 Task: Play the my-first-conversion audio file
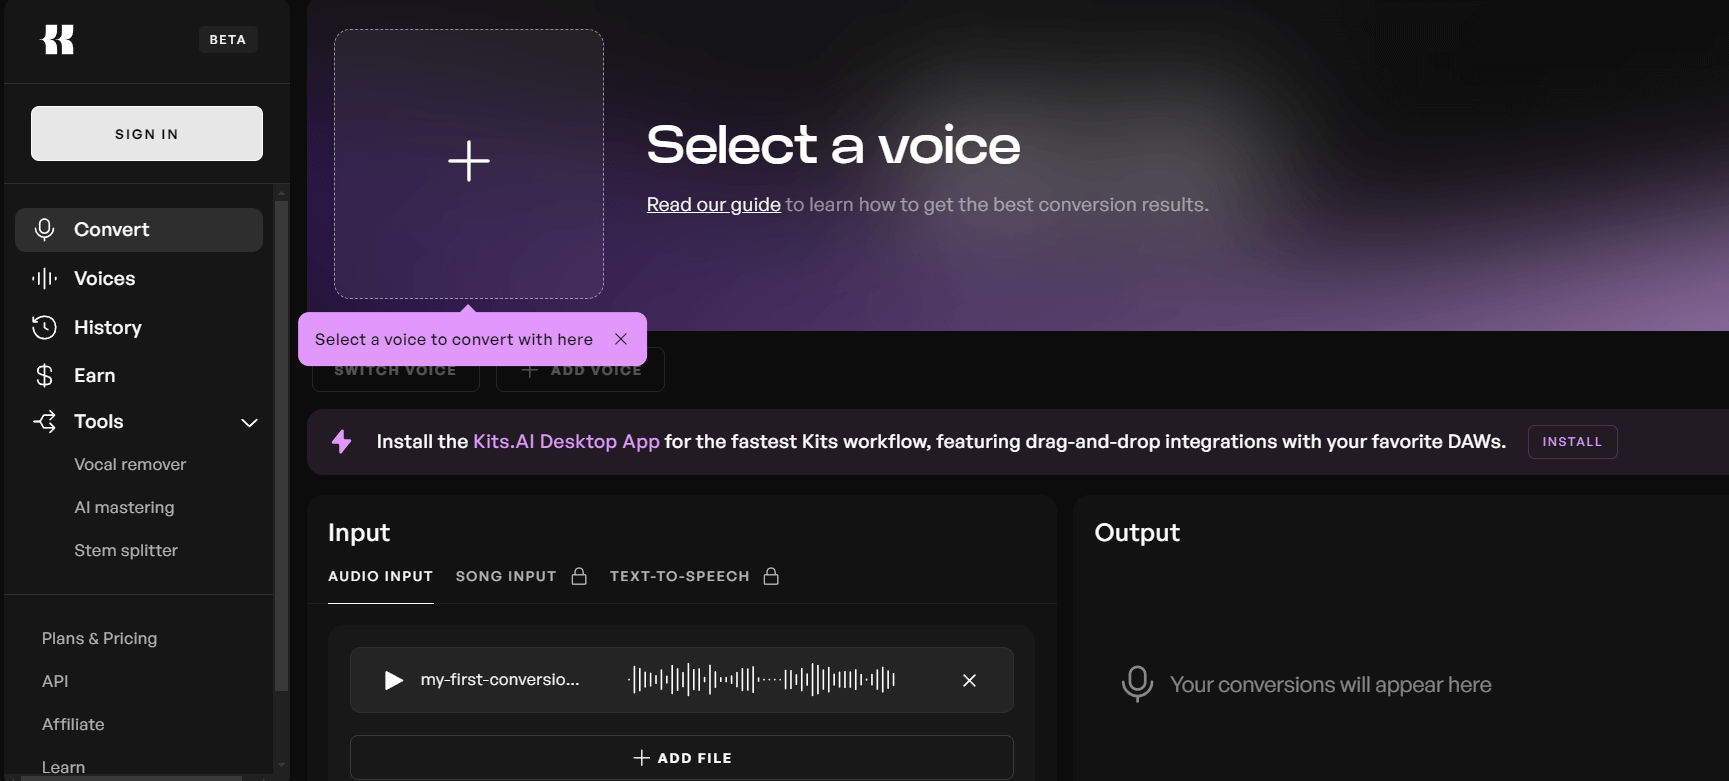click(x=394, y=680)
